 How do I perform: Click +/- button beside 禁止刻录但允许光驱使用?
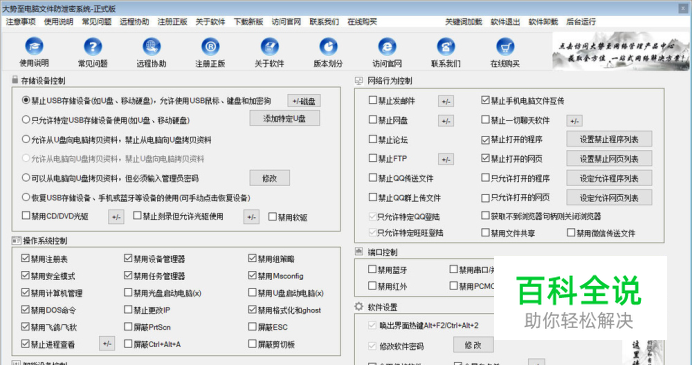coord(251,217)
